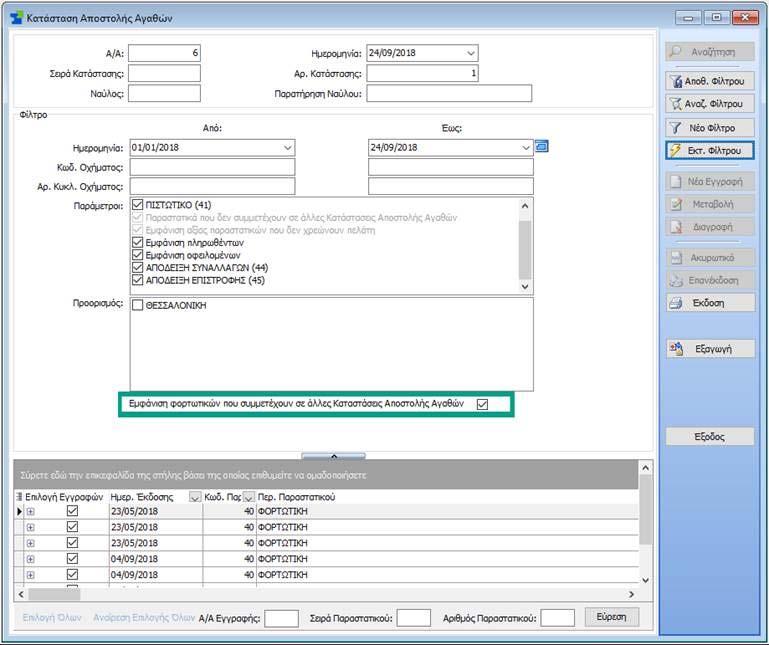Viewport: 769px width, 645px height.
Task: Run the filter using Εκτ. Φίλτρου
Action: point(709,151)
